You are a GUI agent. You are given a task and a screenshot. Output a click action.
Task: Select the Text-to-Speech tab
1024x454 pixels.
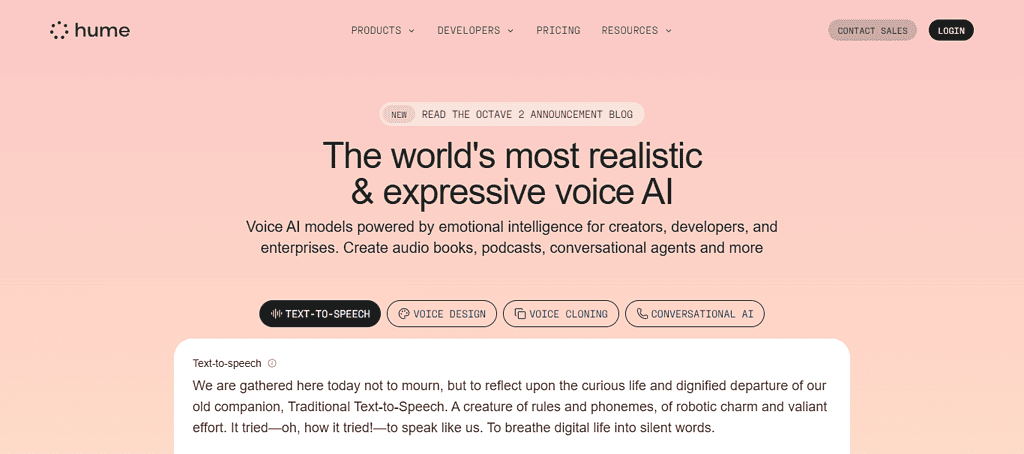(320, 314)
